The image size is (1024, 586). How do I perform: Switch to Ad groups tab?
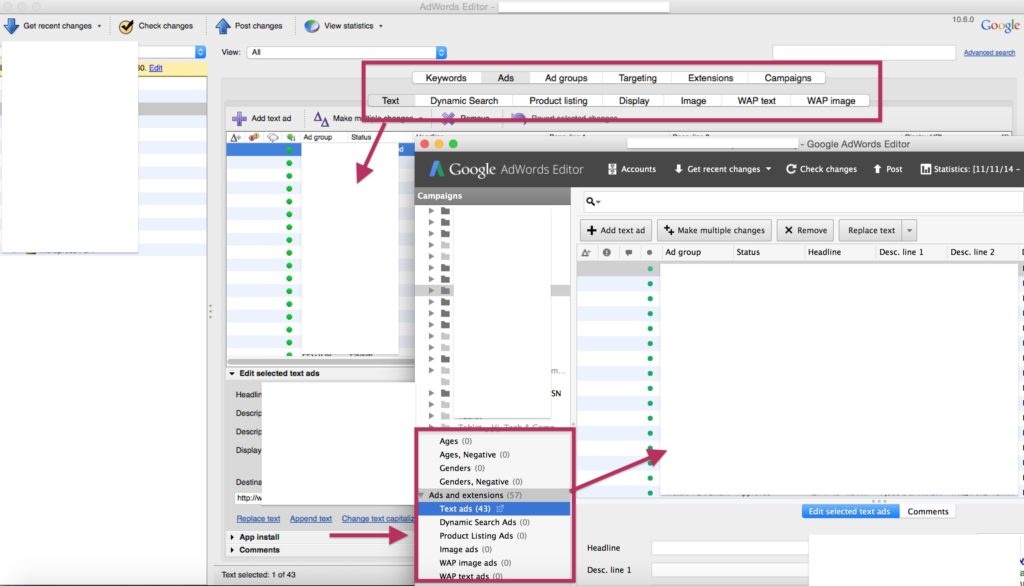tap(566, 78)
